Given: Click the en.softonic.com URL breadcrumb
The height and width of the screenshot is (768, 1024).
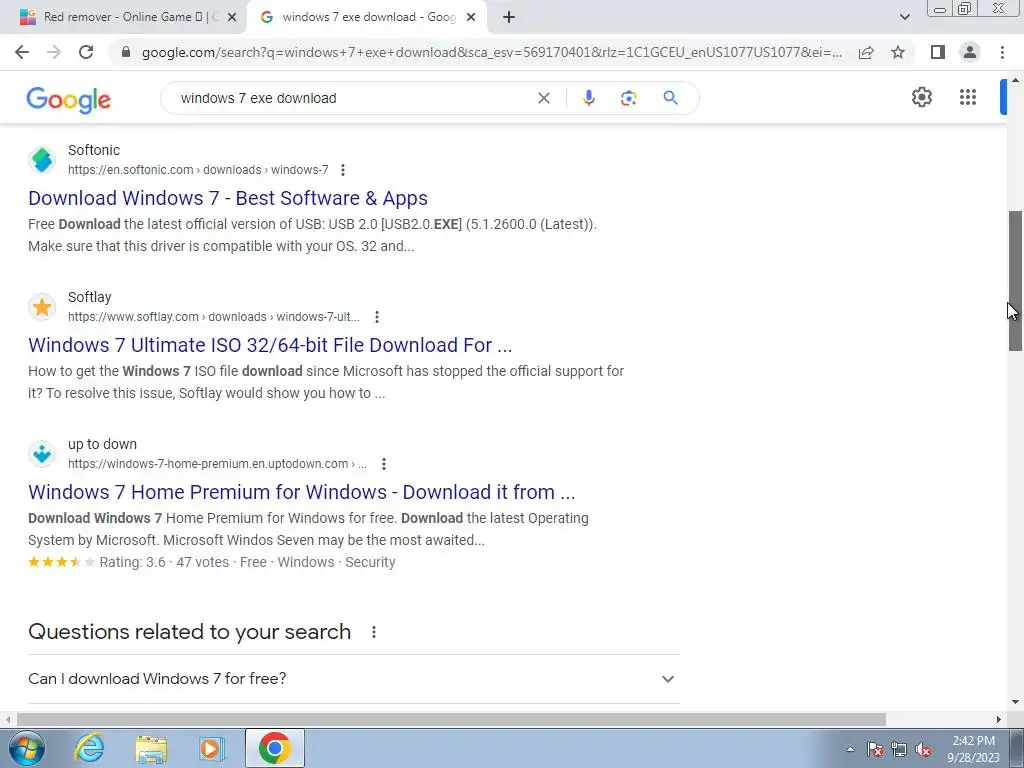Looking at the screenshot, I should click(198, 170).
